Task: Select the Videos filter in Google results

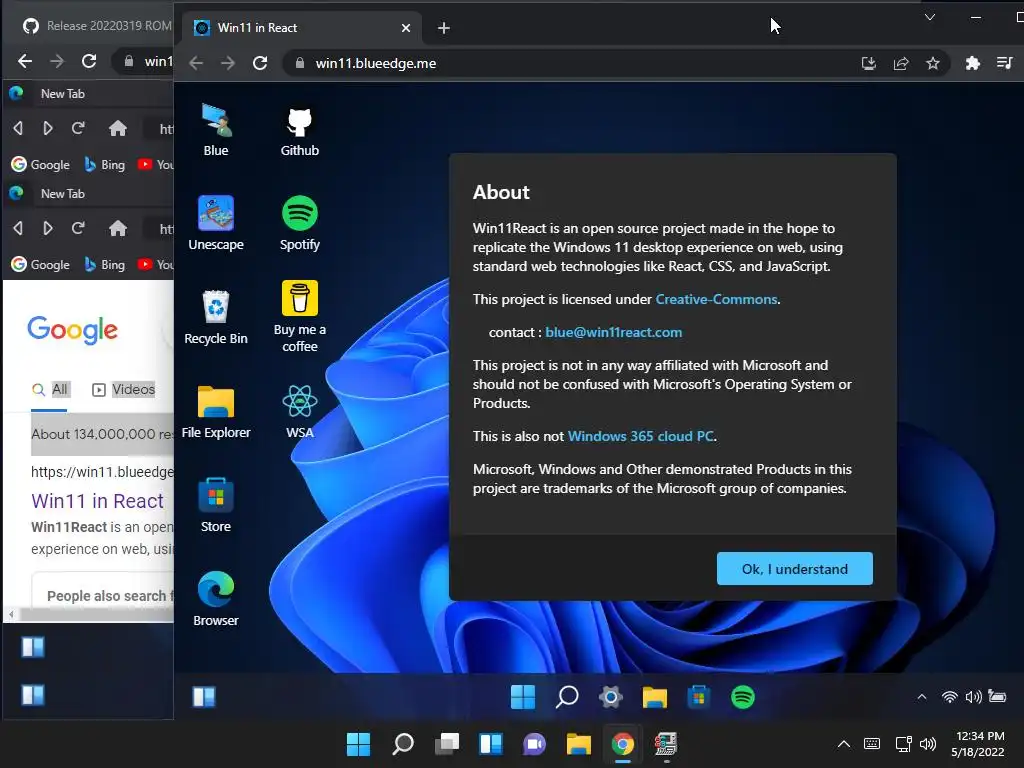Action: (124, 389)
